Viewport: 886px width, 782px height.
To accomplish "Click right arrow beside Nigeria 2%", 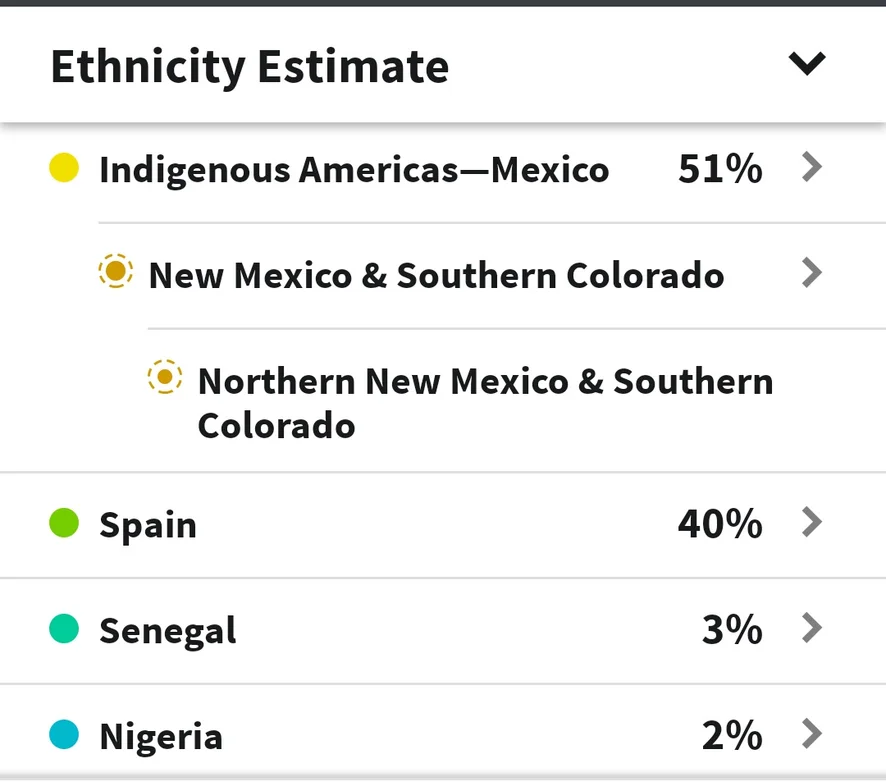I will point(811,734).
